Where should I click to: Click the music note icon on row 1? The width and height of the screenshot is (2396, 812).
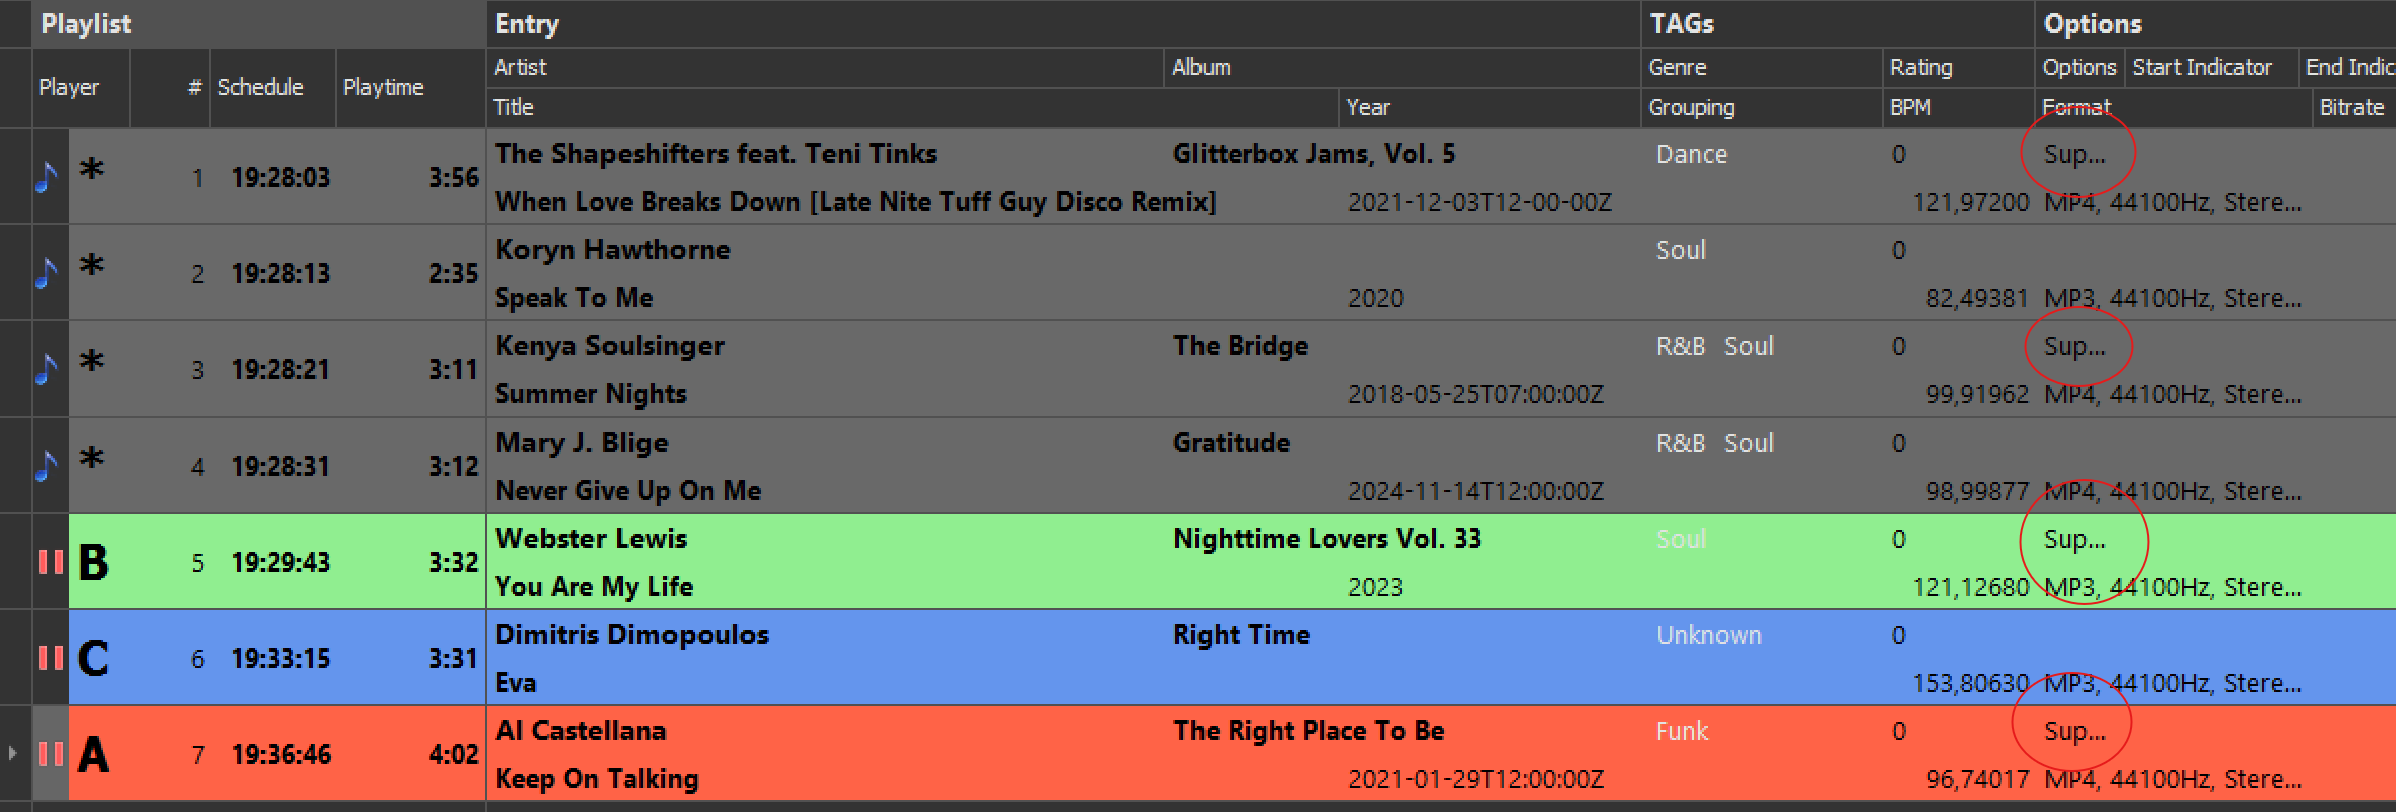pos(46,177)
